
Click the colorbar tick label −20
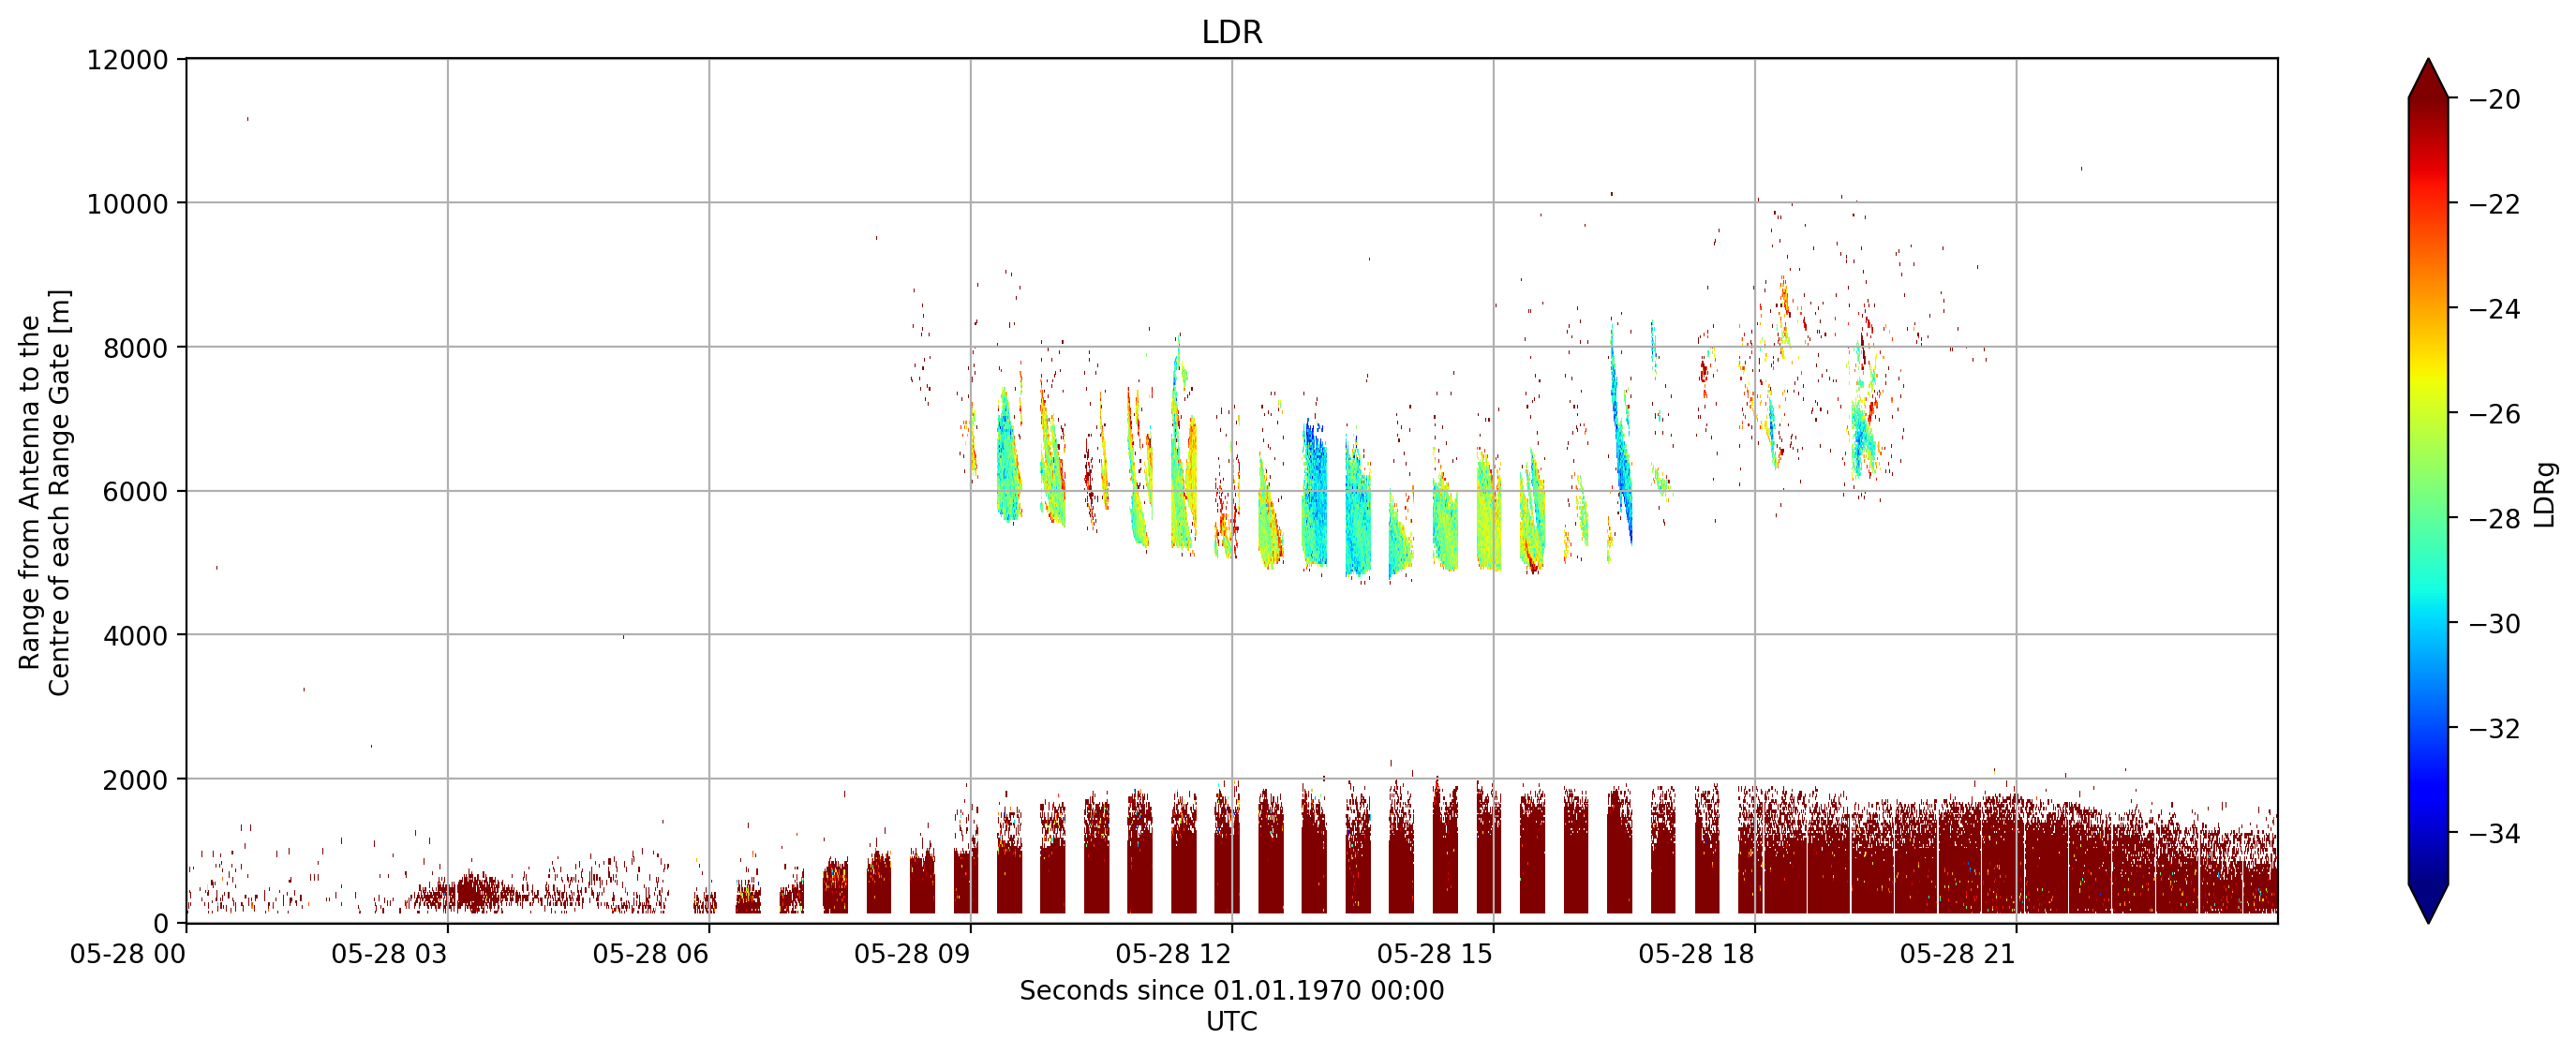(x=2494, y=99)
